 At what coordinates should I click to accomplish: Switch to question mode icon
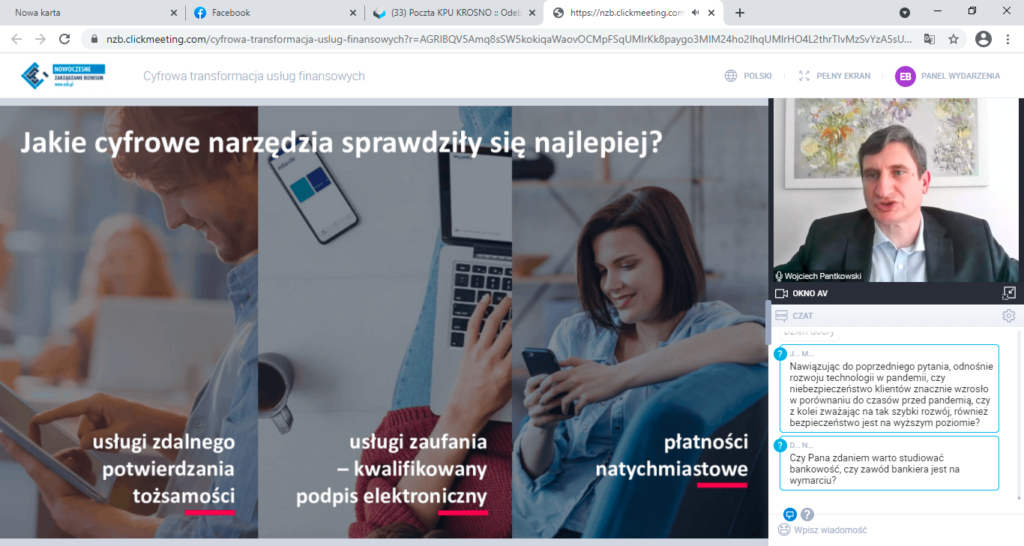807,514
